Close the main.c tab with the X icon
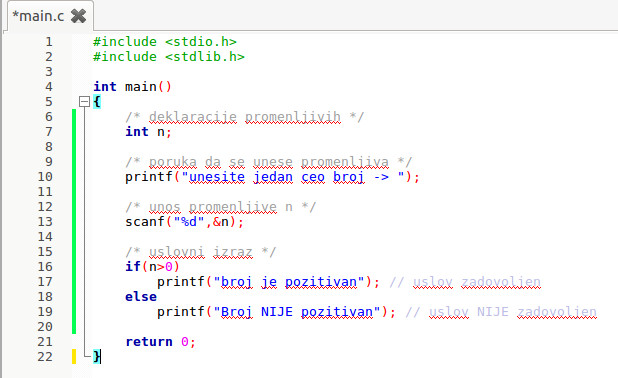 click(78, 16)
